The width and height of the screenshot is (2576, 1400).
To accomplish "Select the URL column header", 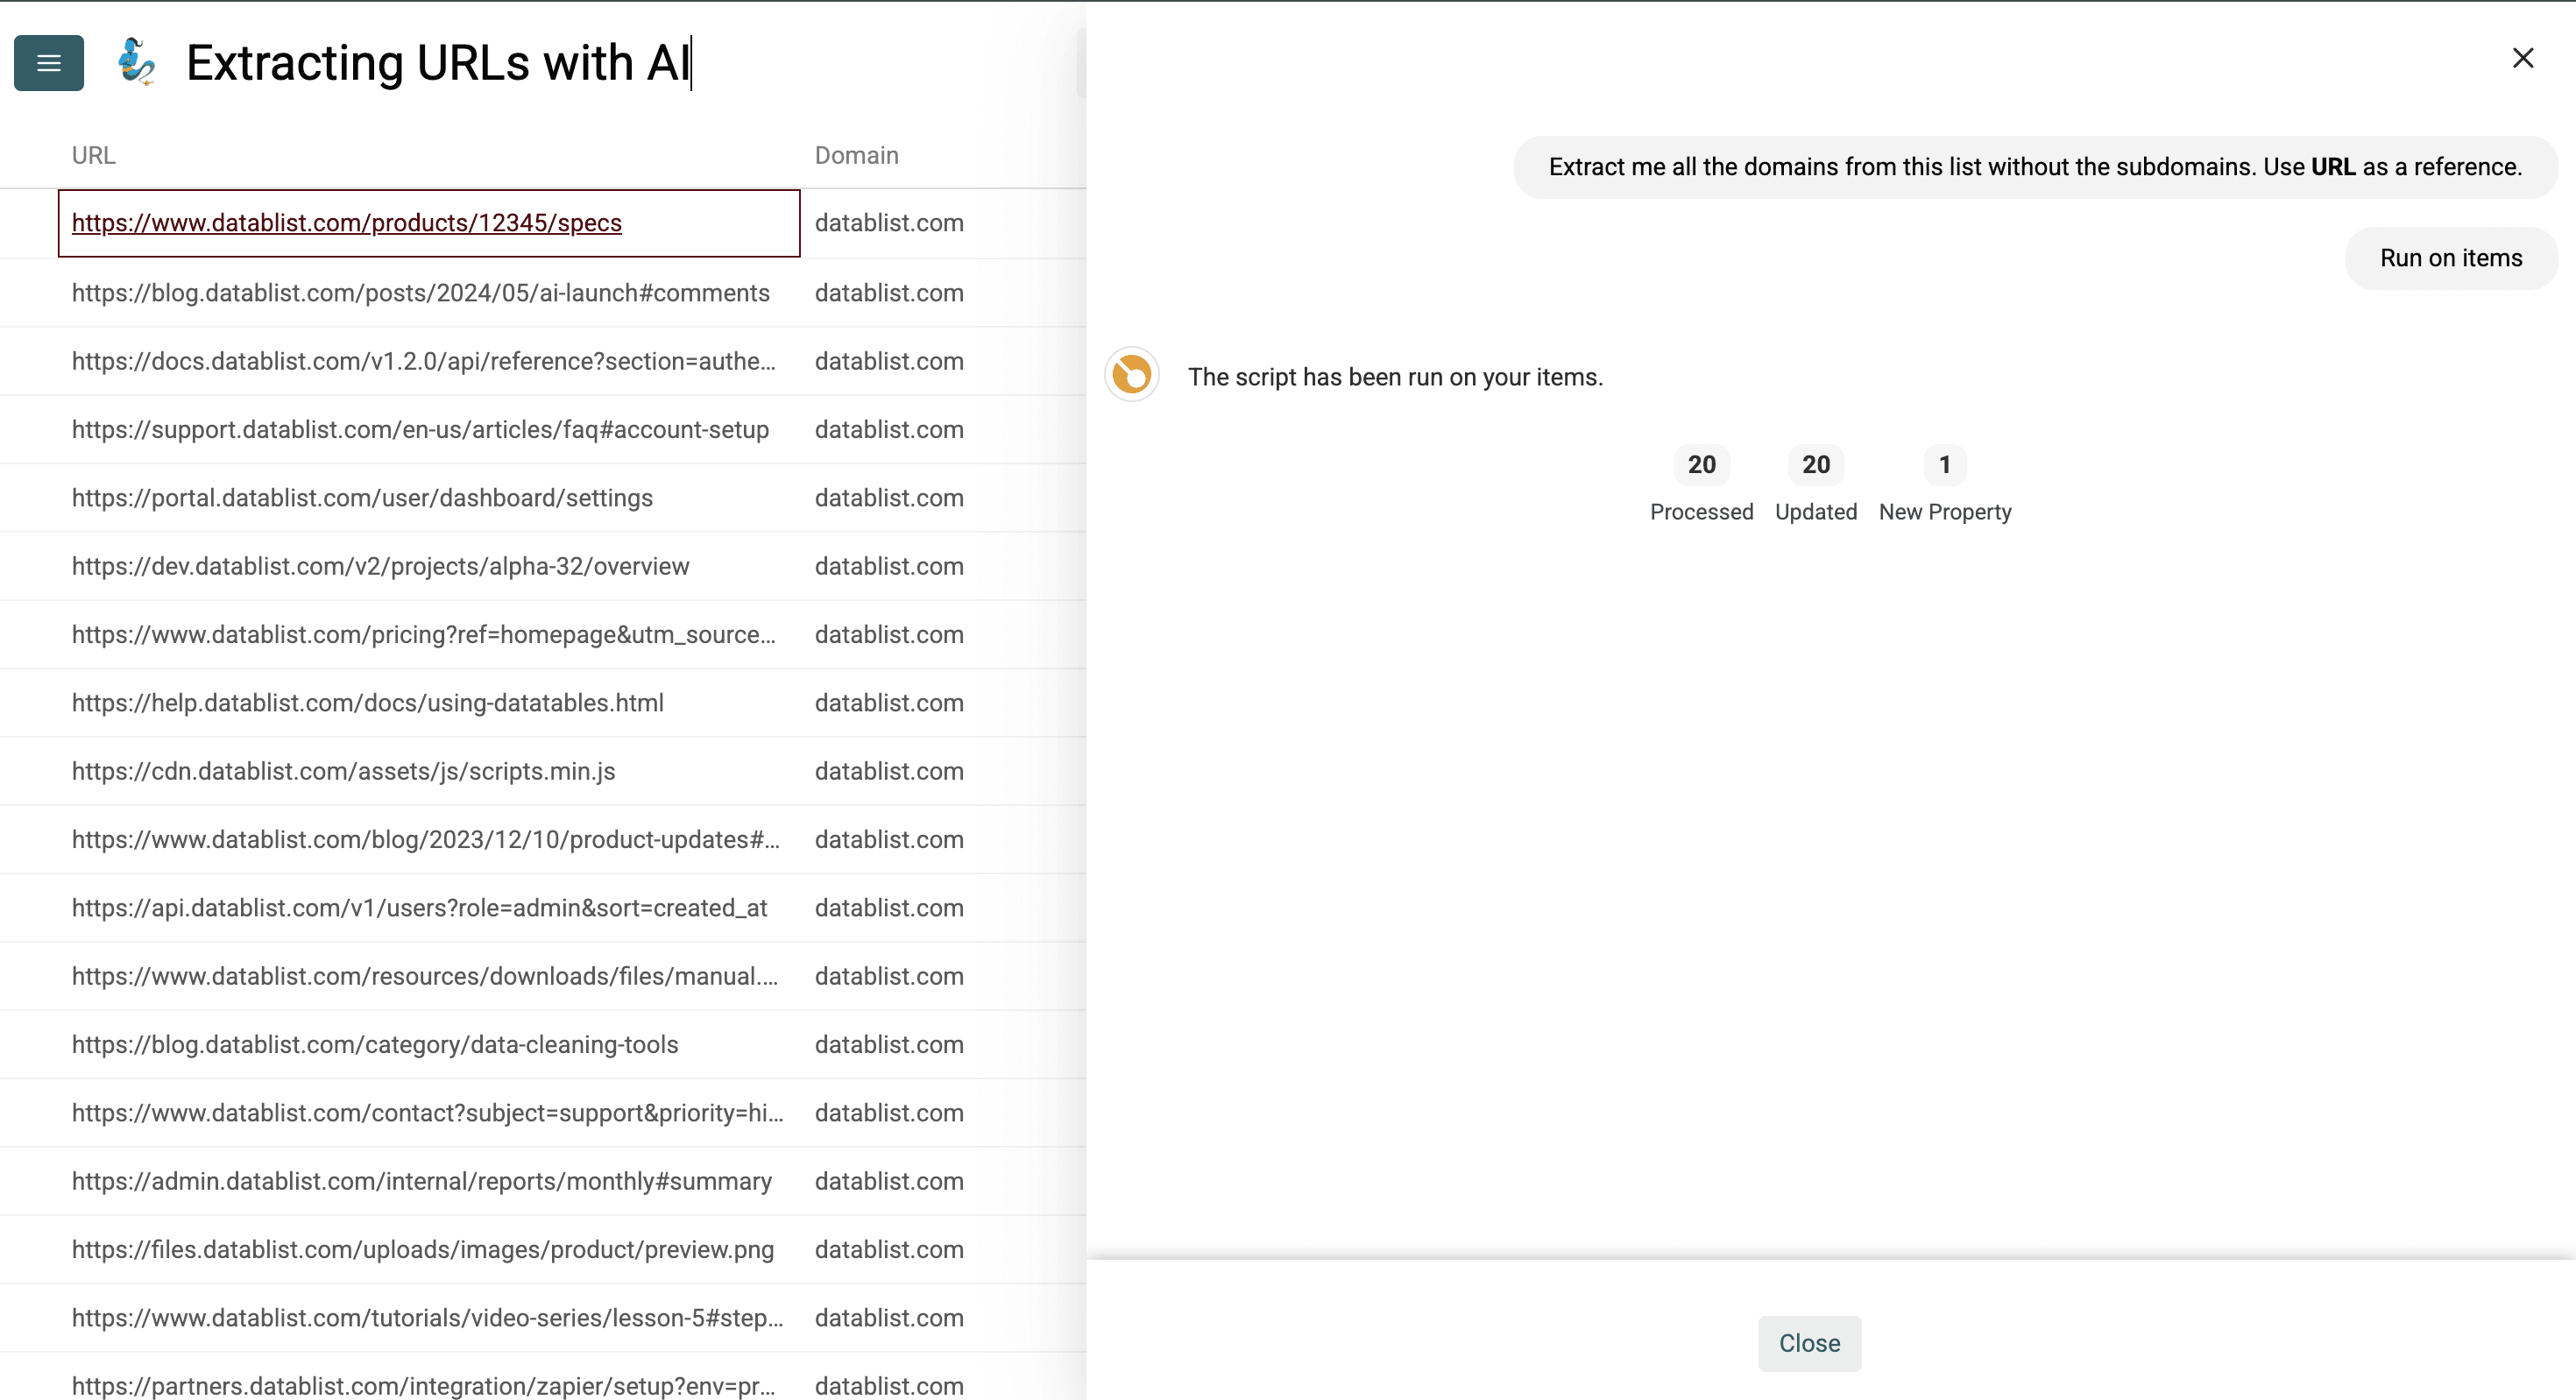I will click(93, 155).
